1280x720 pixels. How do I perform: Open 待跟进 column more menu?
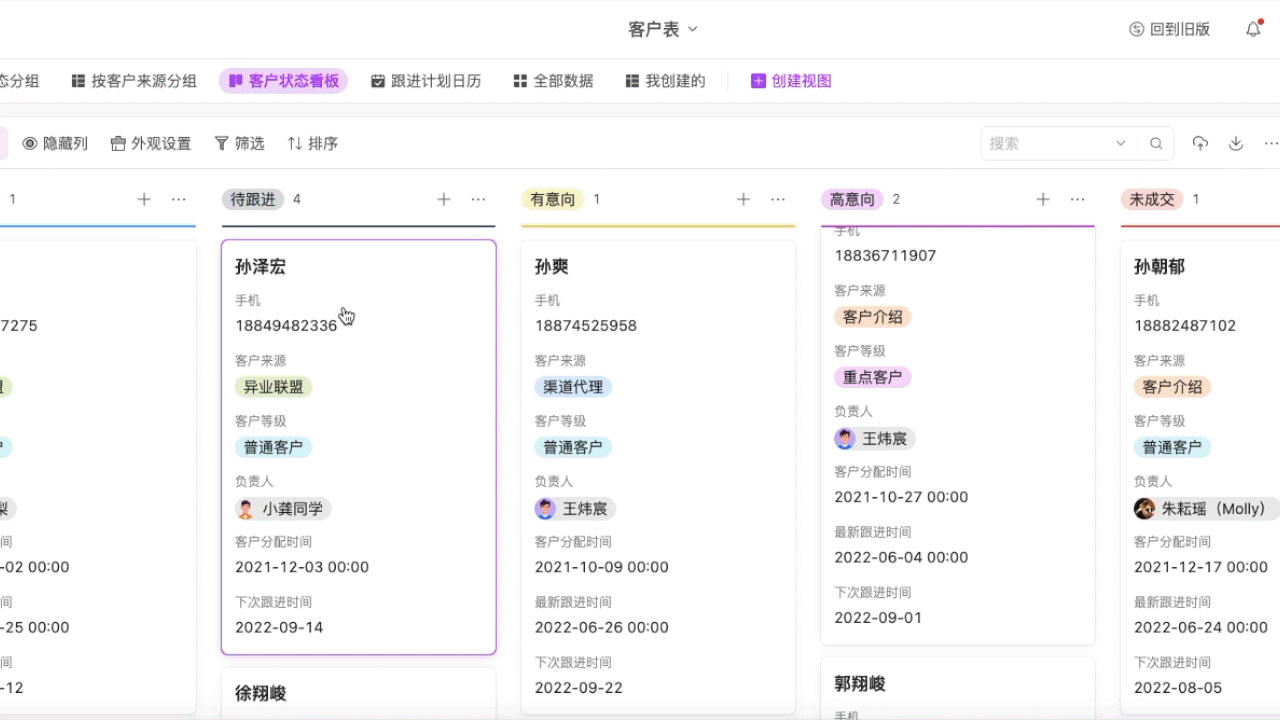(x=478, y=200)
